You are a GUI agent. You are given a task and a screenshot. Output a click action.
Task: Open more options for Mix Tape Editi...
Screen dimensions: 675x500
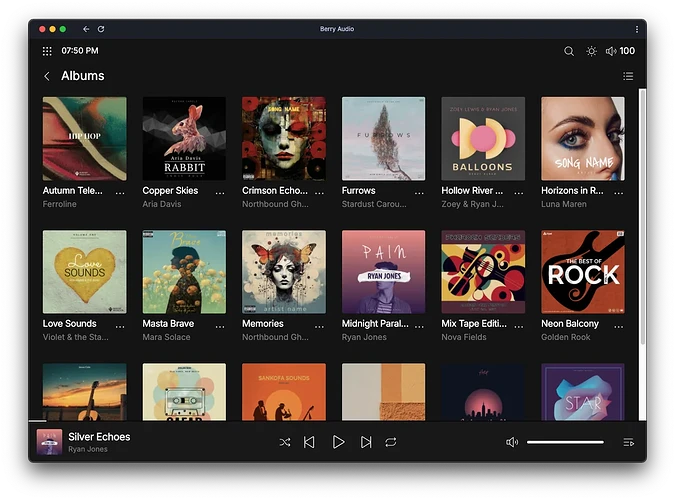519,326
